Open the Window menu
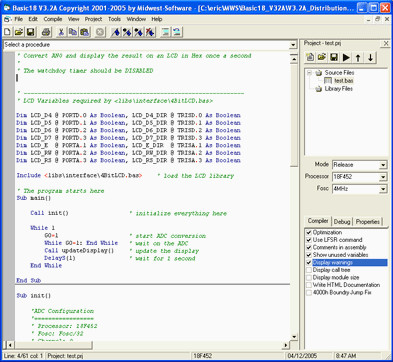The image size is (393, 362). pyautogui.click(x=136, y=19)
